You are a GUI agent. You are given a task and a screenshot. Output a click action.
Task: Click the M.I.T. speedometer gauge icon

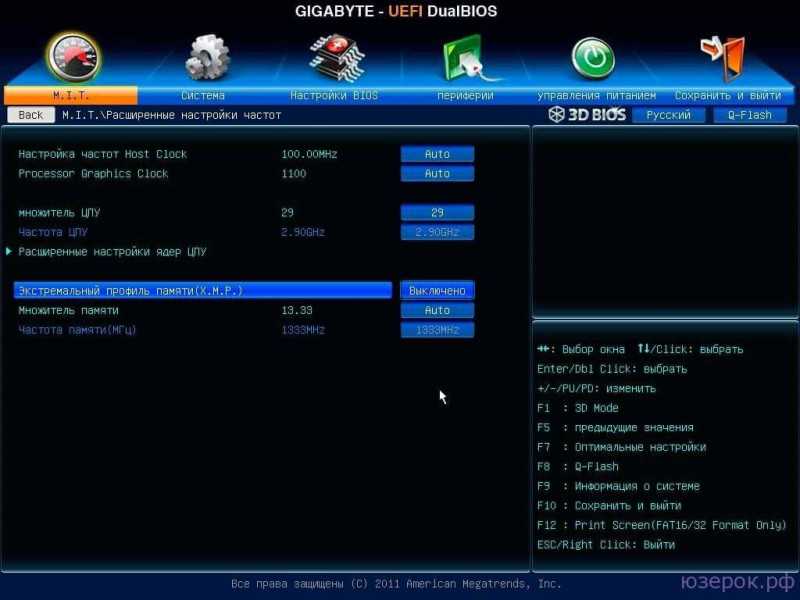click(74, 57)
